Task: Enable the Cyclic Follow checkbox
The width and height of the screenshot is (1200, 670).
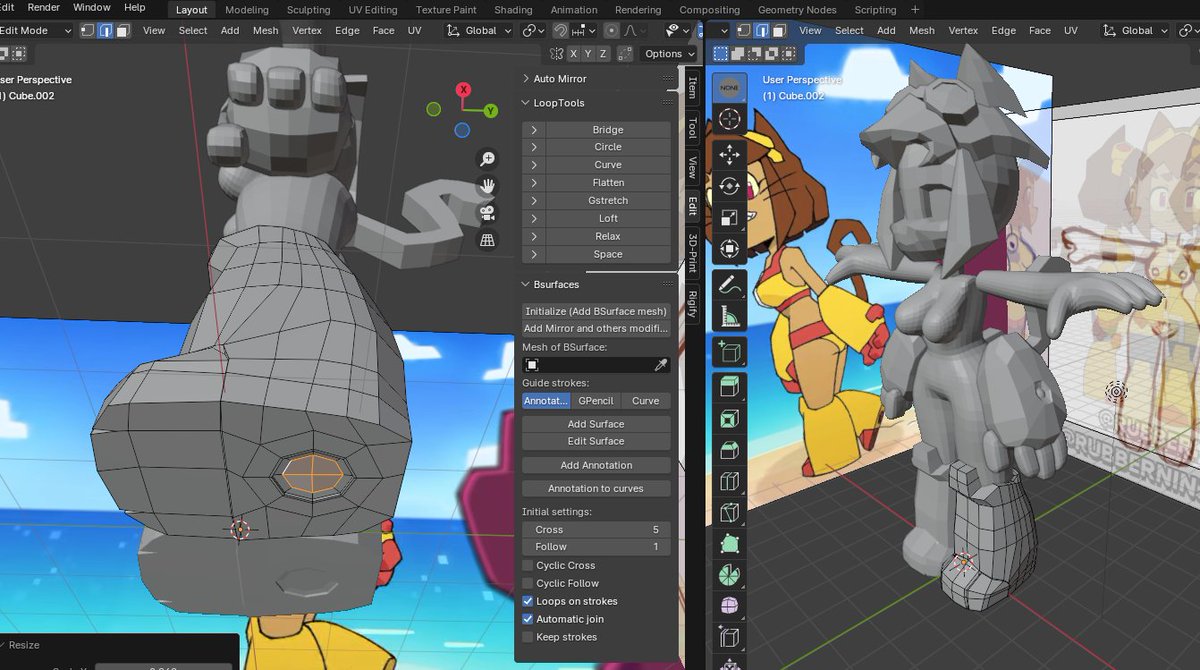Action: pos(528,583)
